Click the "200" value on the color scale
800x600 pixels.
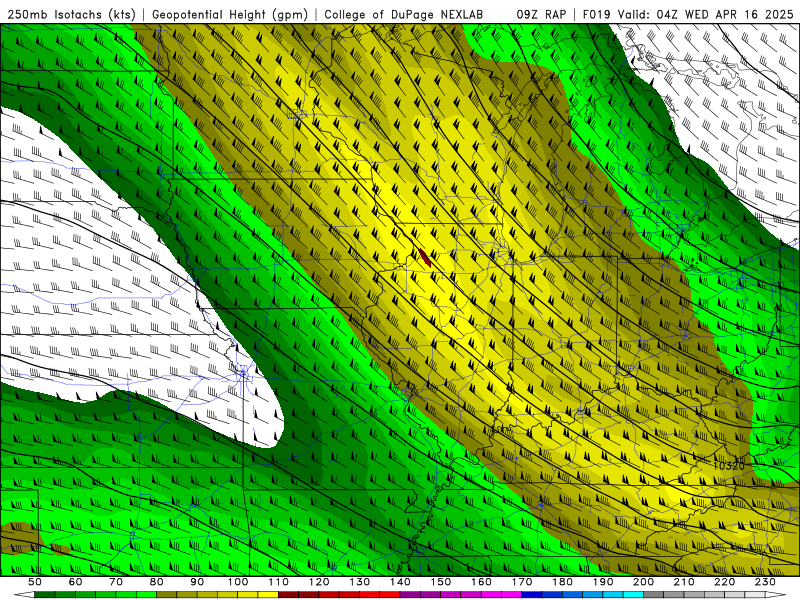(643, 582)
